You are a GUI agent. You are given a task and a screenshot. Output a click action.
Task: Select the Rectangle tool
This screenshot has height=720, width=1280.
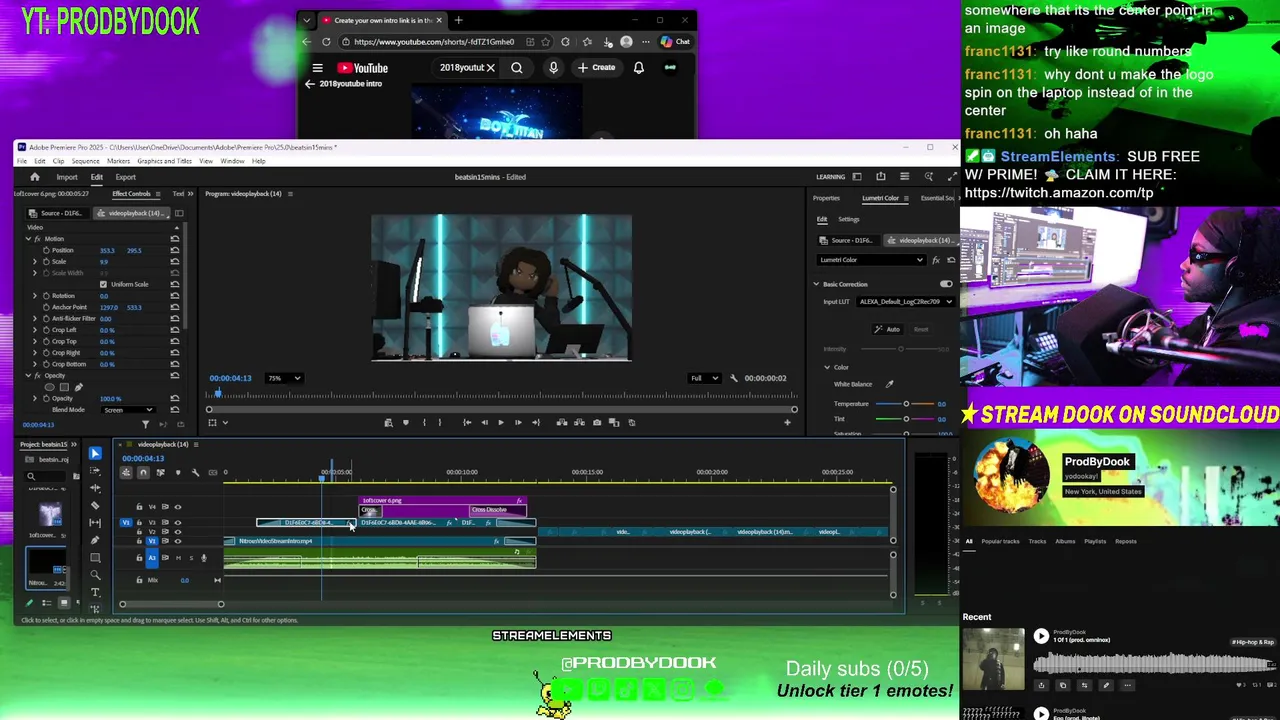[95, 557]
